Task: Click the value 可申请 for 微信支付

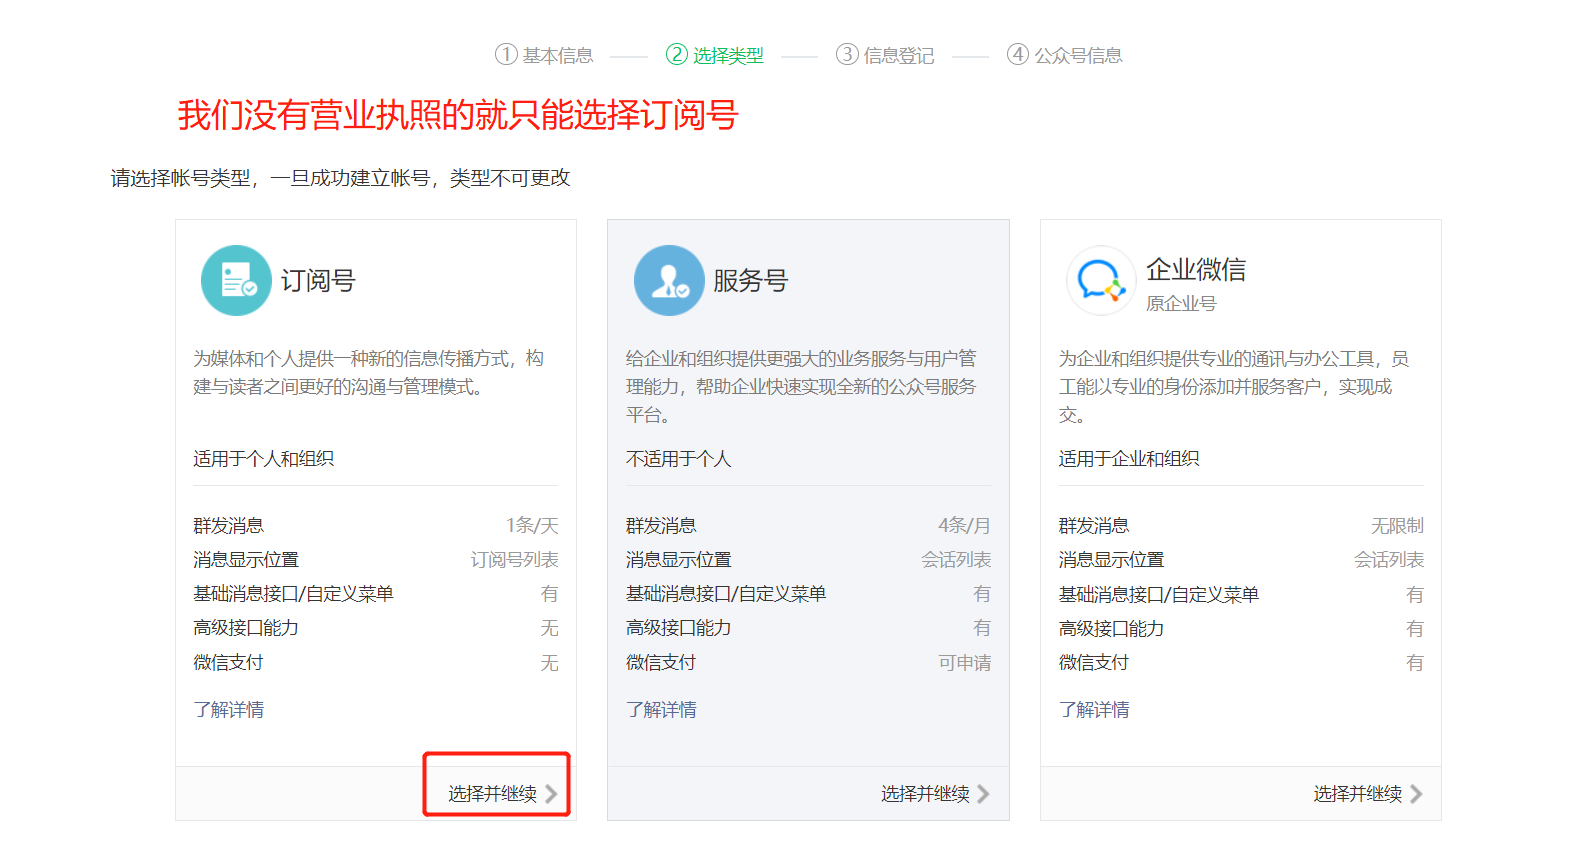Action: [x=965, y=663]
